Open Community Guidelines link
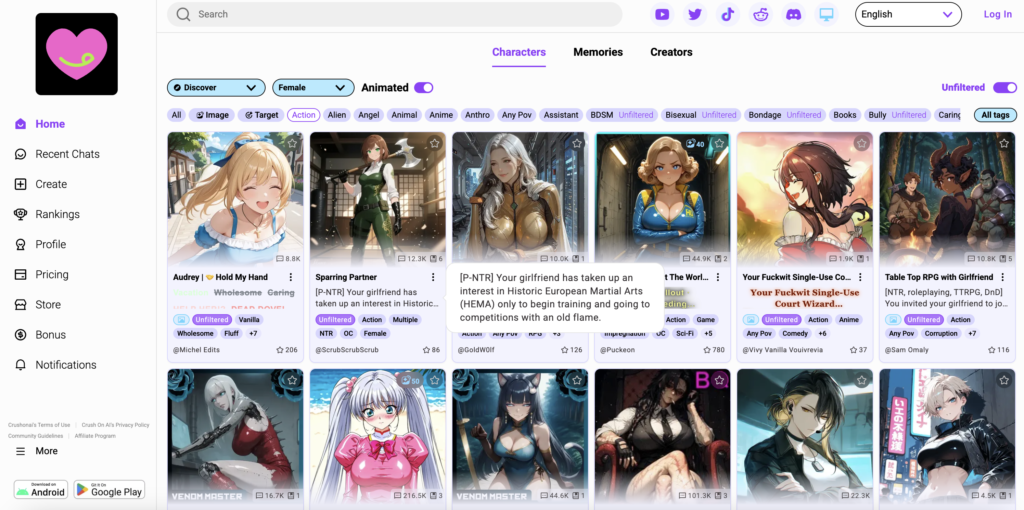 [36, 436]
